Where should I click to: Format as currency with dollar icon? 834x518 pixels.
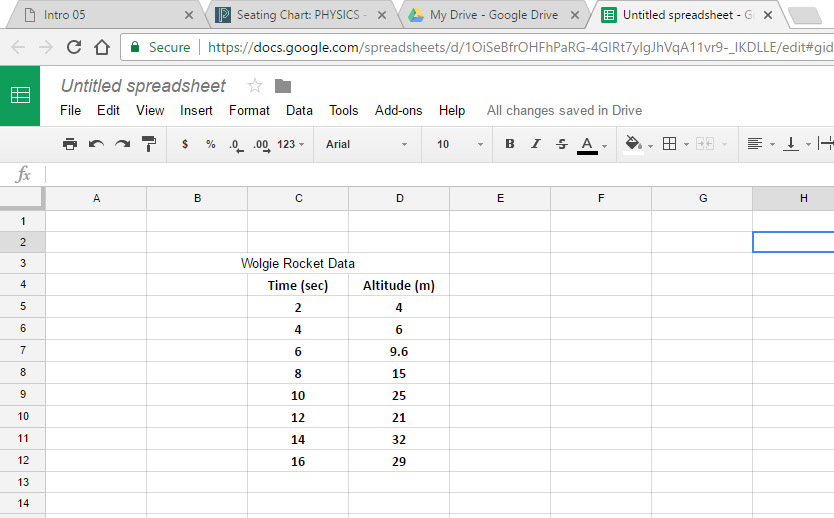click(x=185, y=144)
